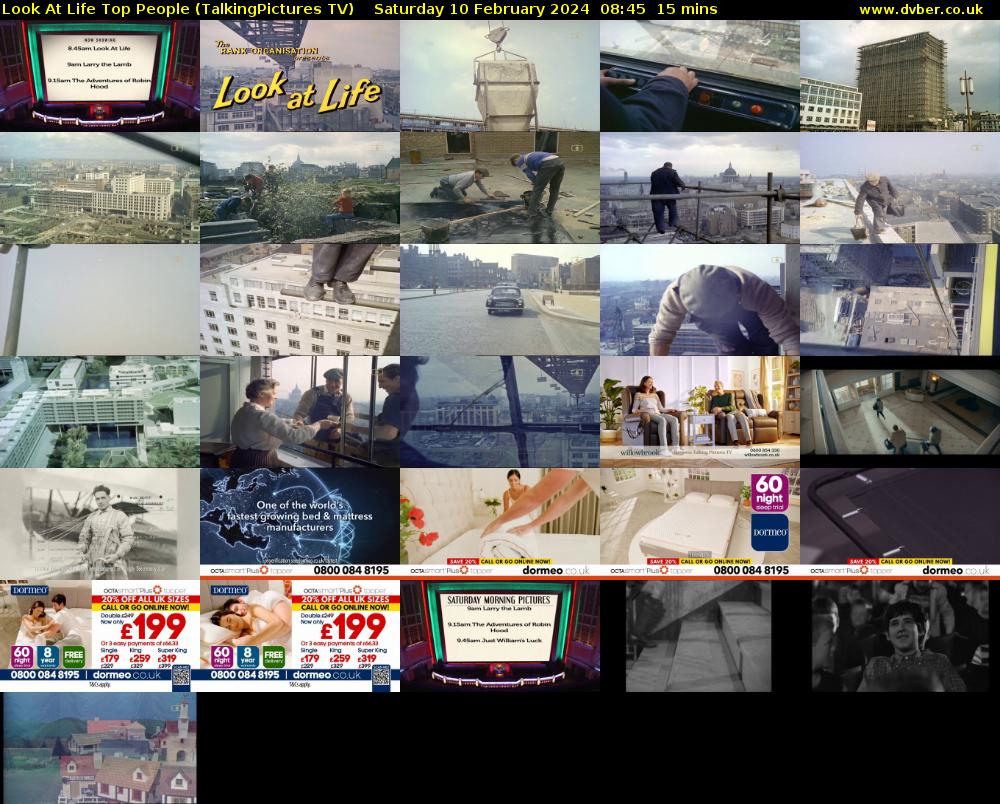This screenshot has height=804, width=1000.
Task: Select the broadcast date 'Saturday 10 February 2024'
Action: click(x=482, y=10)
